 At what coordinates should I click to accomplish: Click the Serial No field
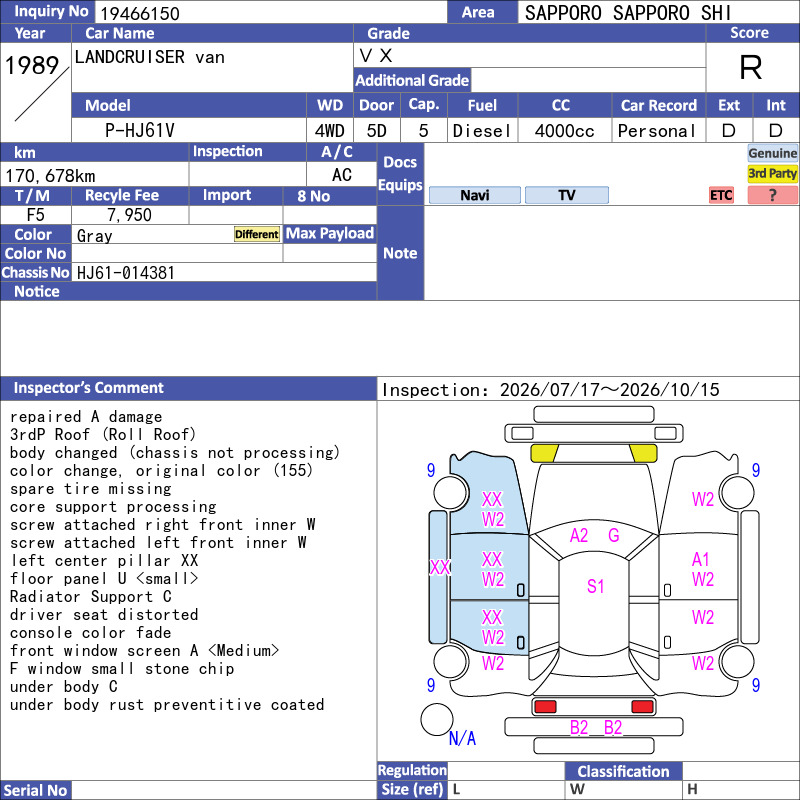pos(224,790)
